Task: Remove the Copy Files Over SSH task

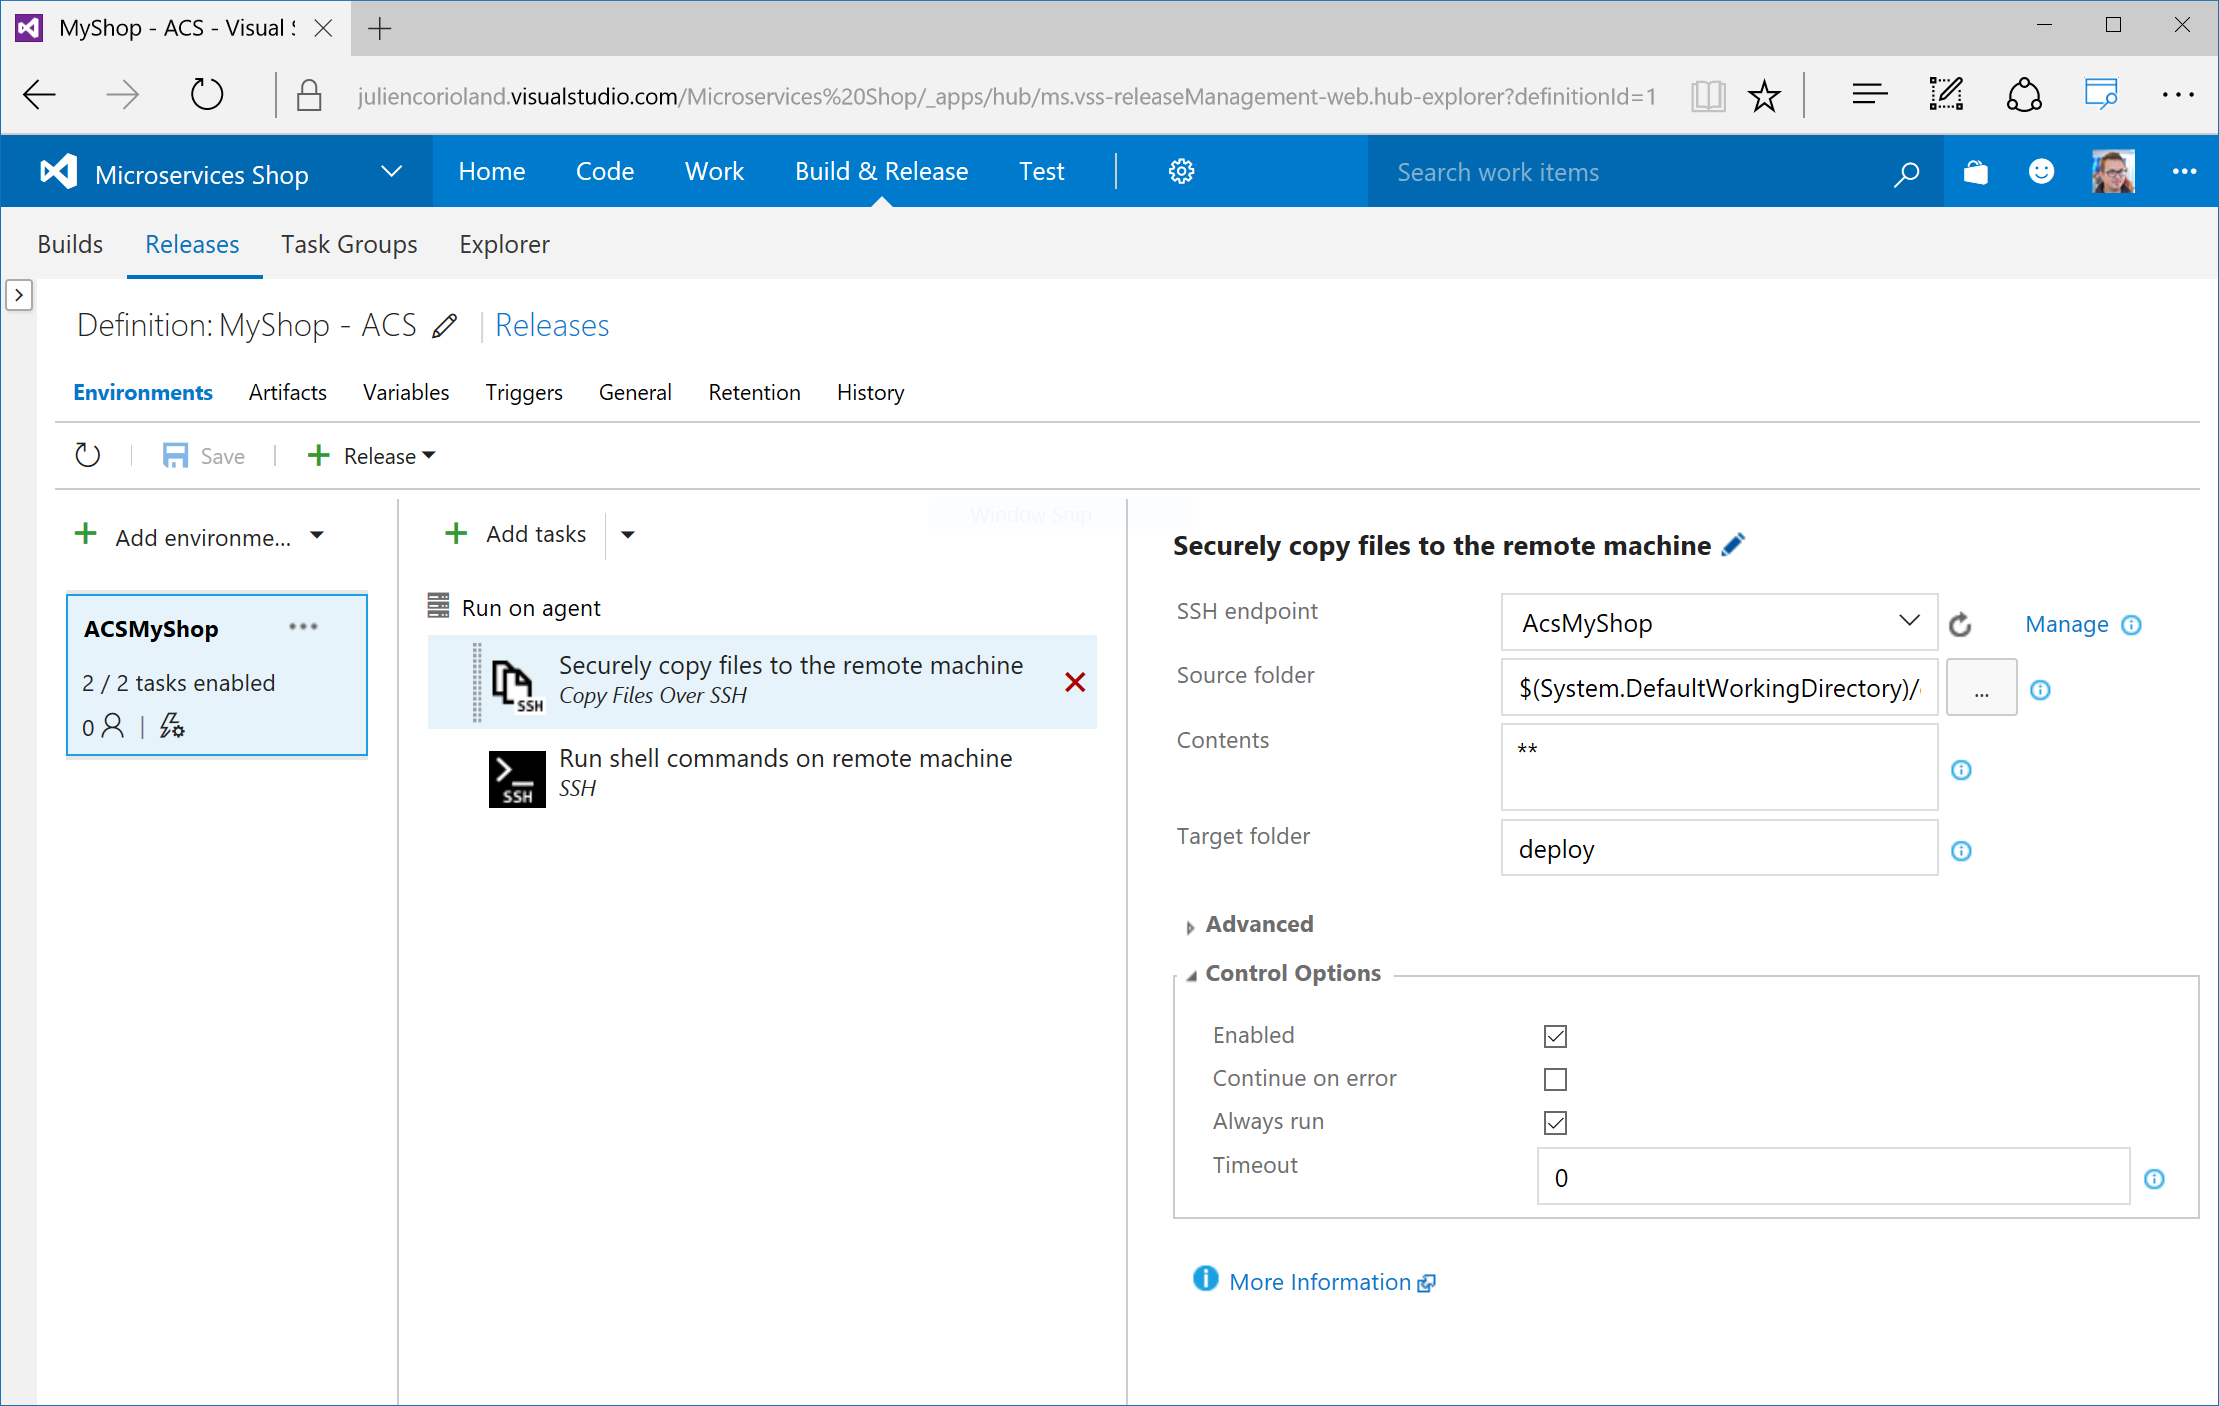Action: 1075,683
